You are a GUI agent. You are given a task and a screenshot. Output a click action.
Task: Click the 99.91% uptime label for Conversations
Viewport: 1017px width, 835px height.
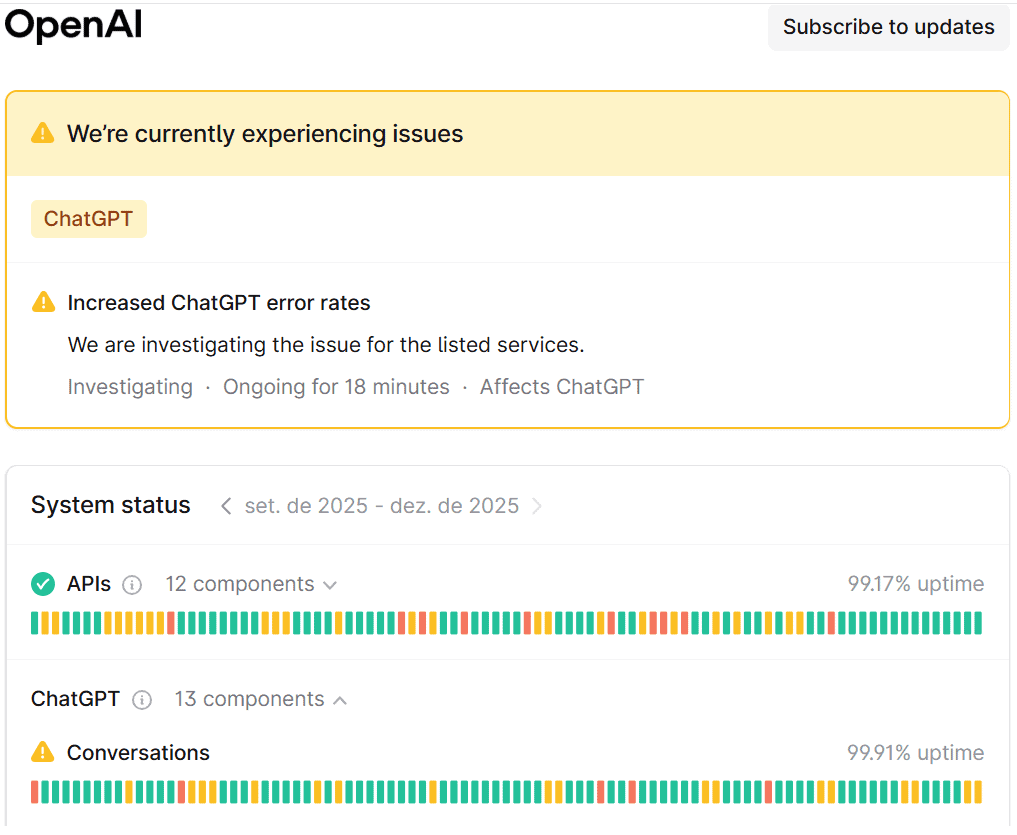point(915,752)
